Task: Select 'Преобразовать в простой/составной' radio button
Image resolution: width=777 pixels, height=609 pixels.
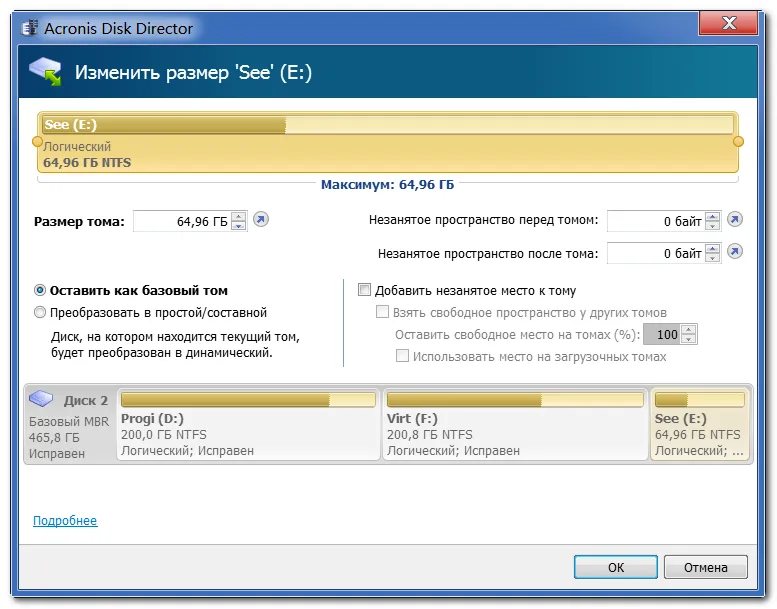Action: [x=40, y=312]
